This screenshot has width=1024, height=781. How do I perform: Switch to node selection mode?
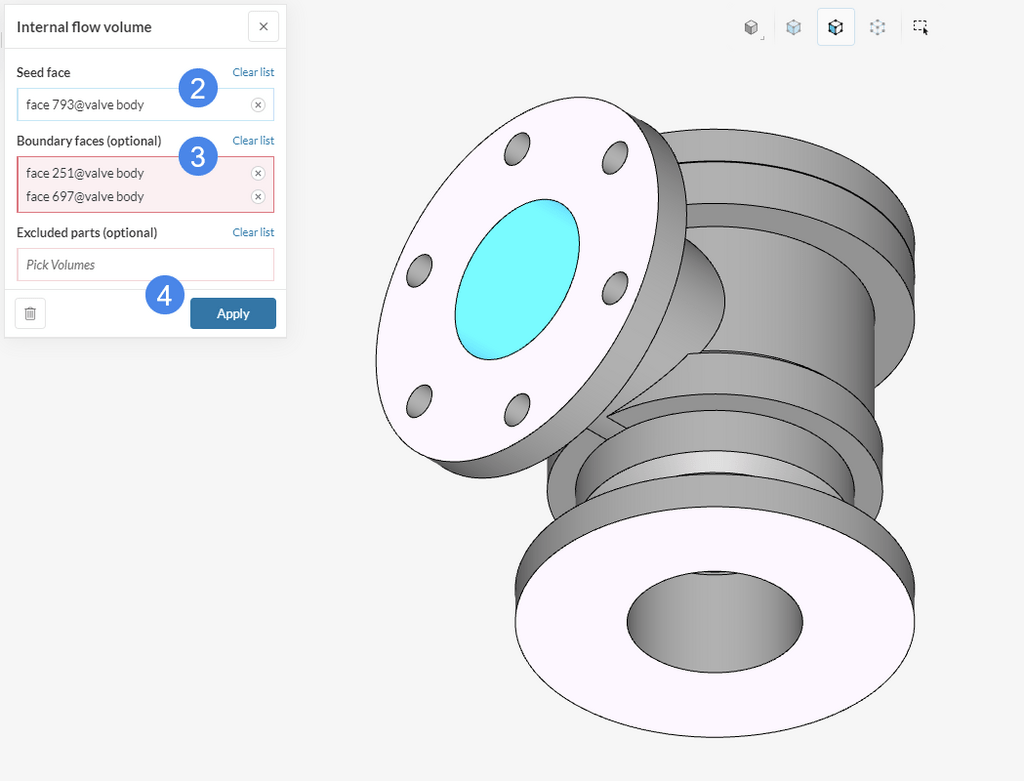pyautogui.click(x=878, y=27)
